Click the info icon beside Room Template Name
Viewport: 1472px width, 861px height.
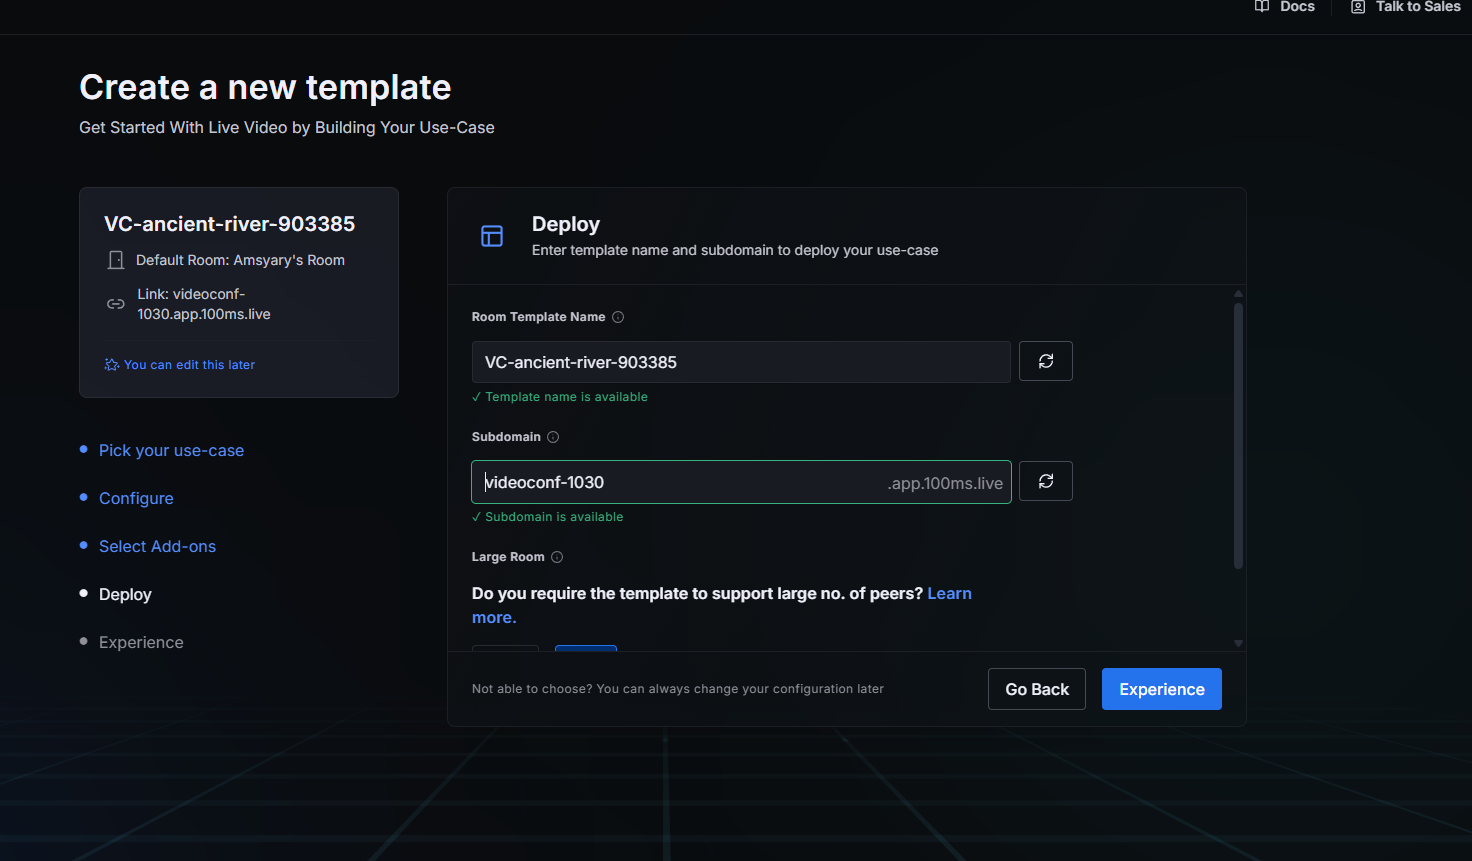(x=618, y=317)
